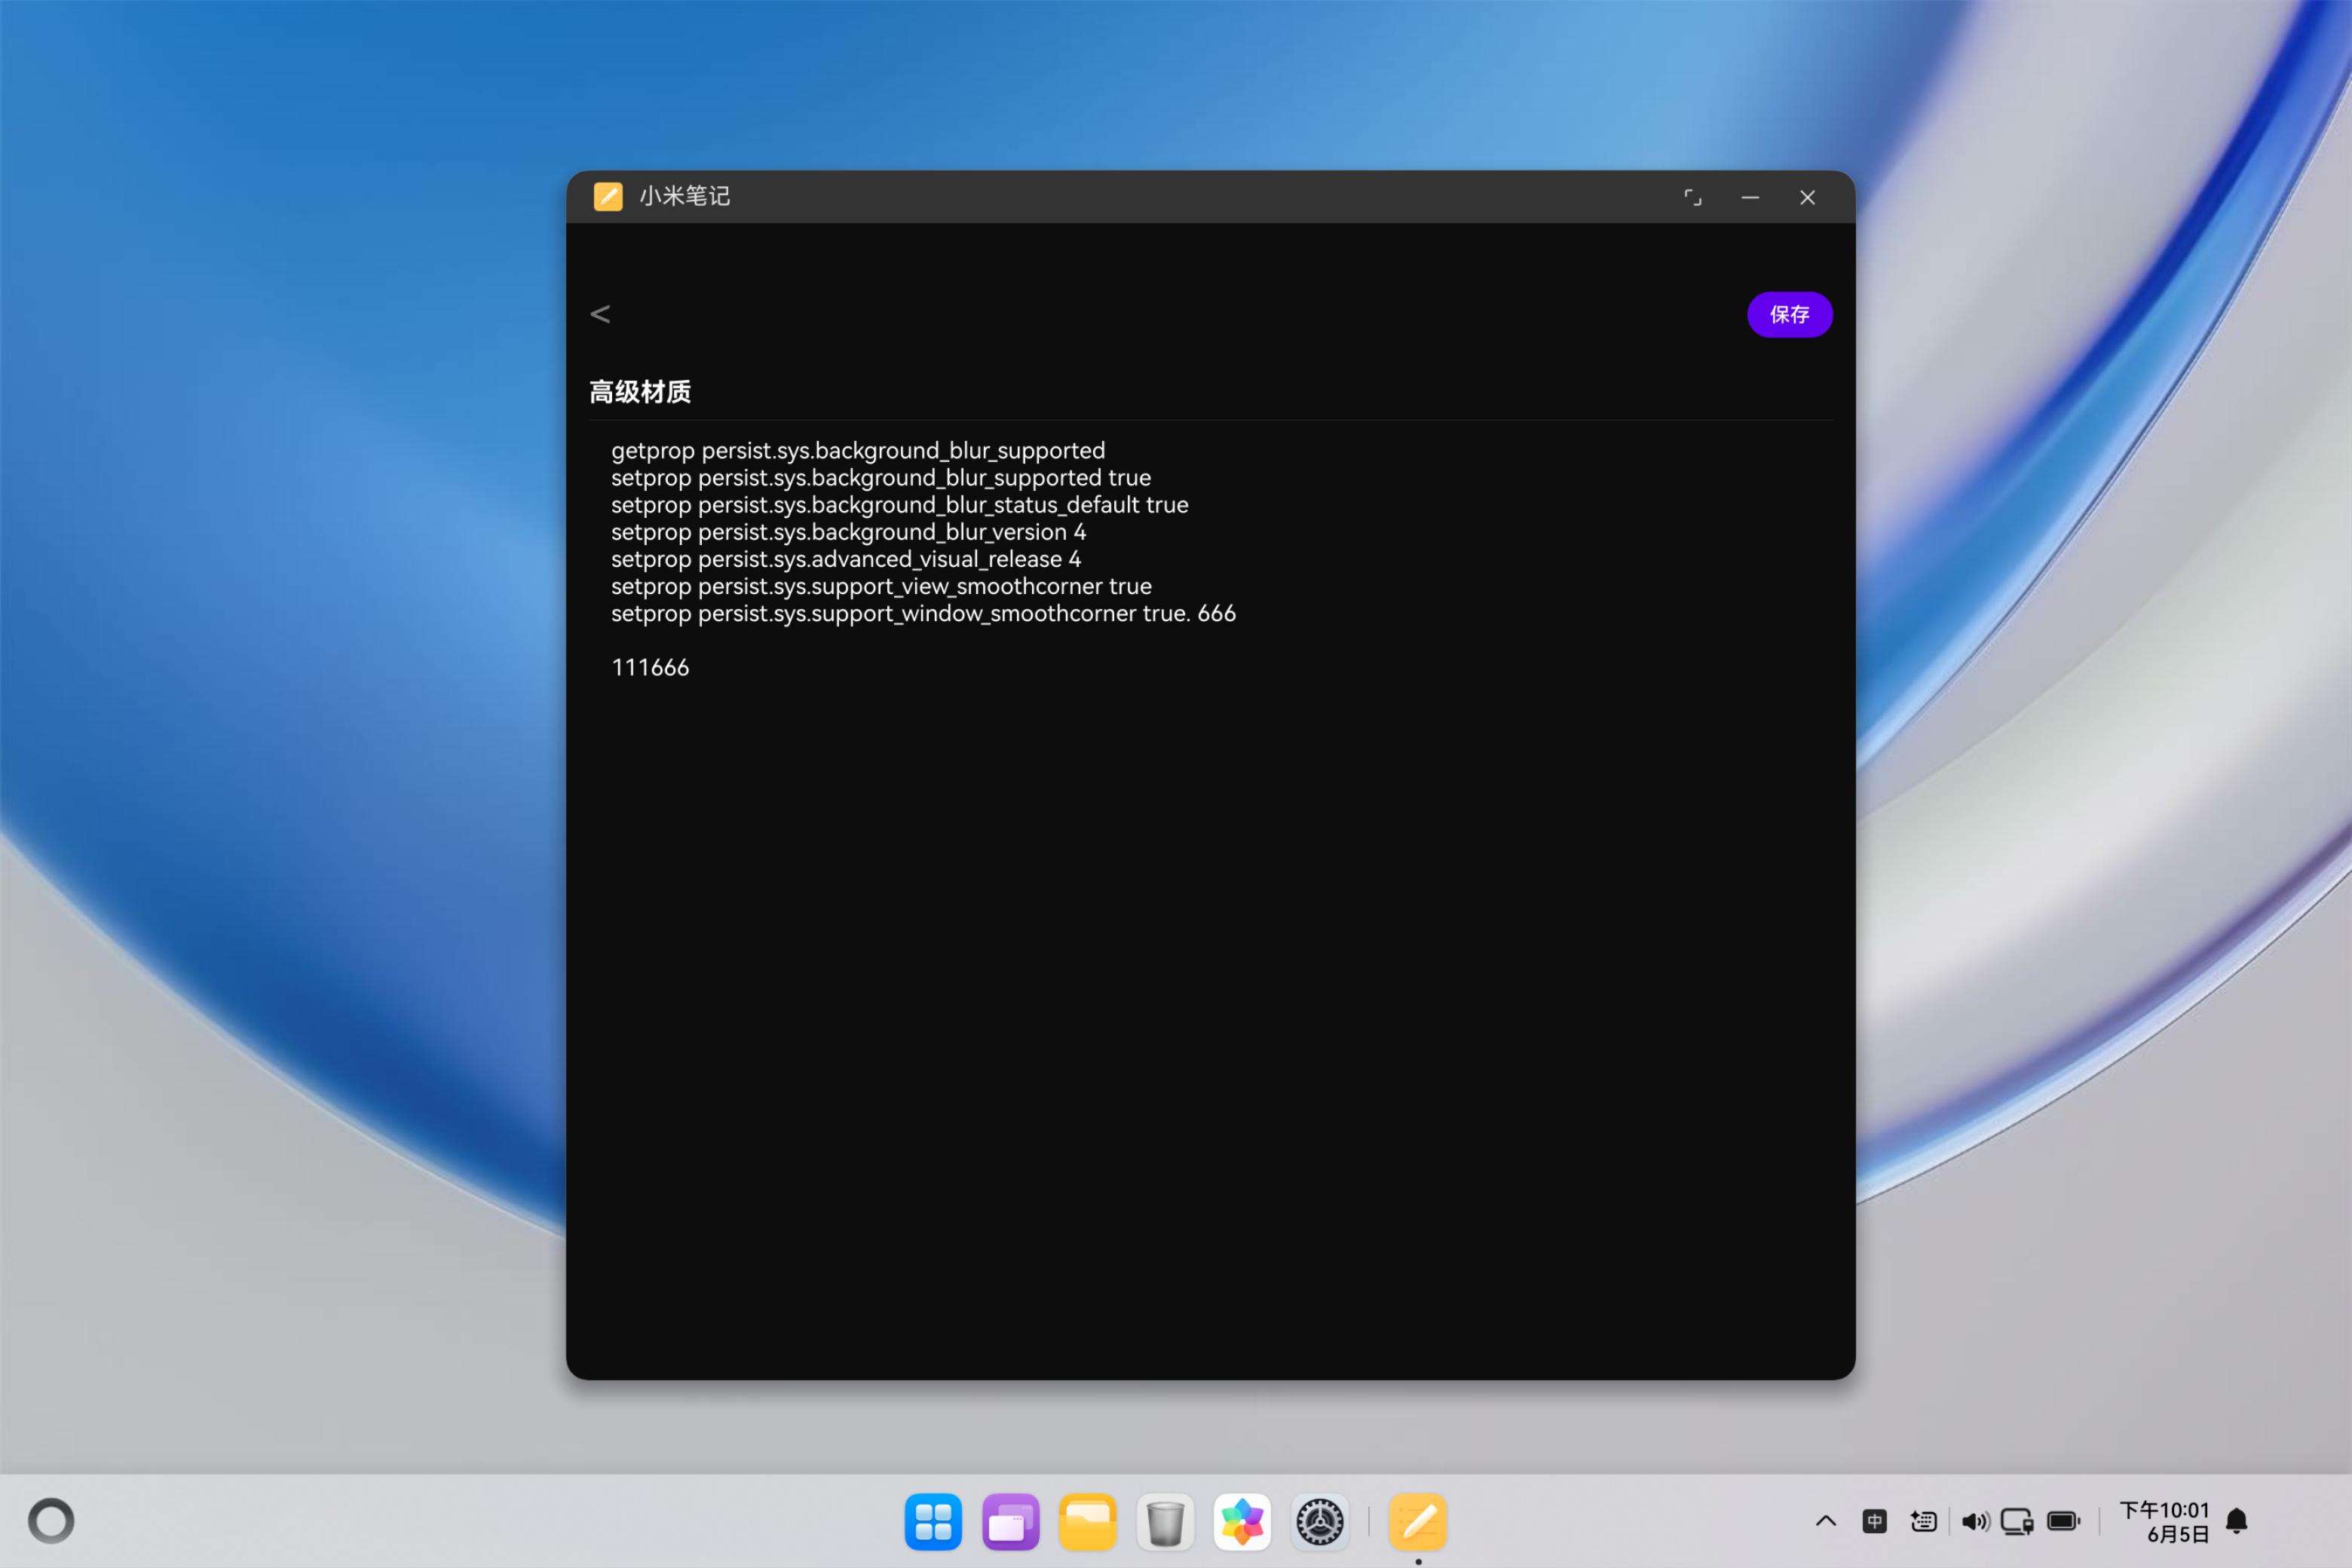Click the line 'getprop persist.sys.background_blur_supported'
Viewport: 2352px width, 1568px height.
[858, 450]
